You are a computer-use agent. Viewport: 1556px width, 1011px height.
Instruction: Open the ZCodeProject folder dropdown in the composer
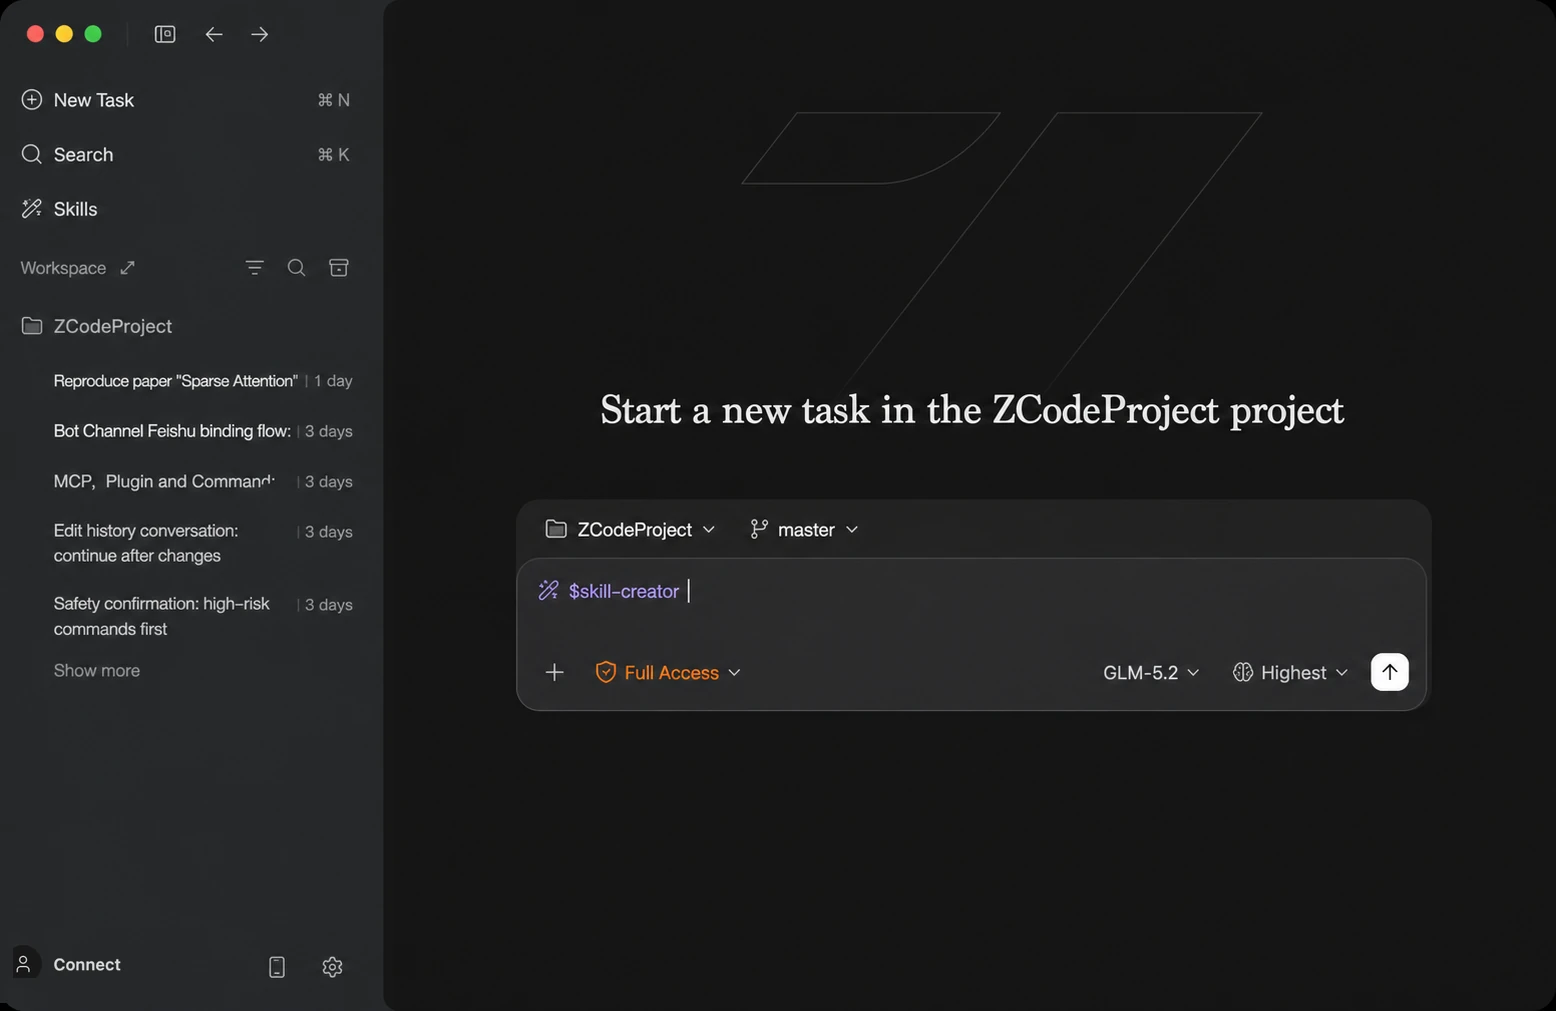tap(630, 529)
